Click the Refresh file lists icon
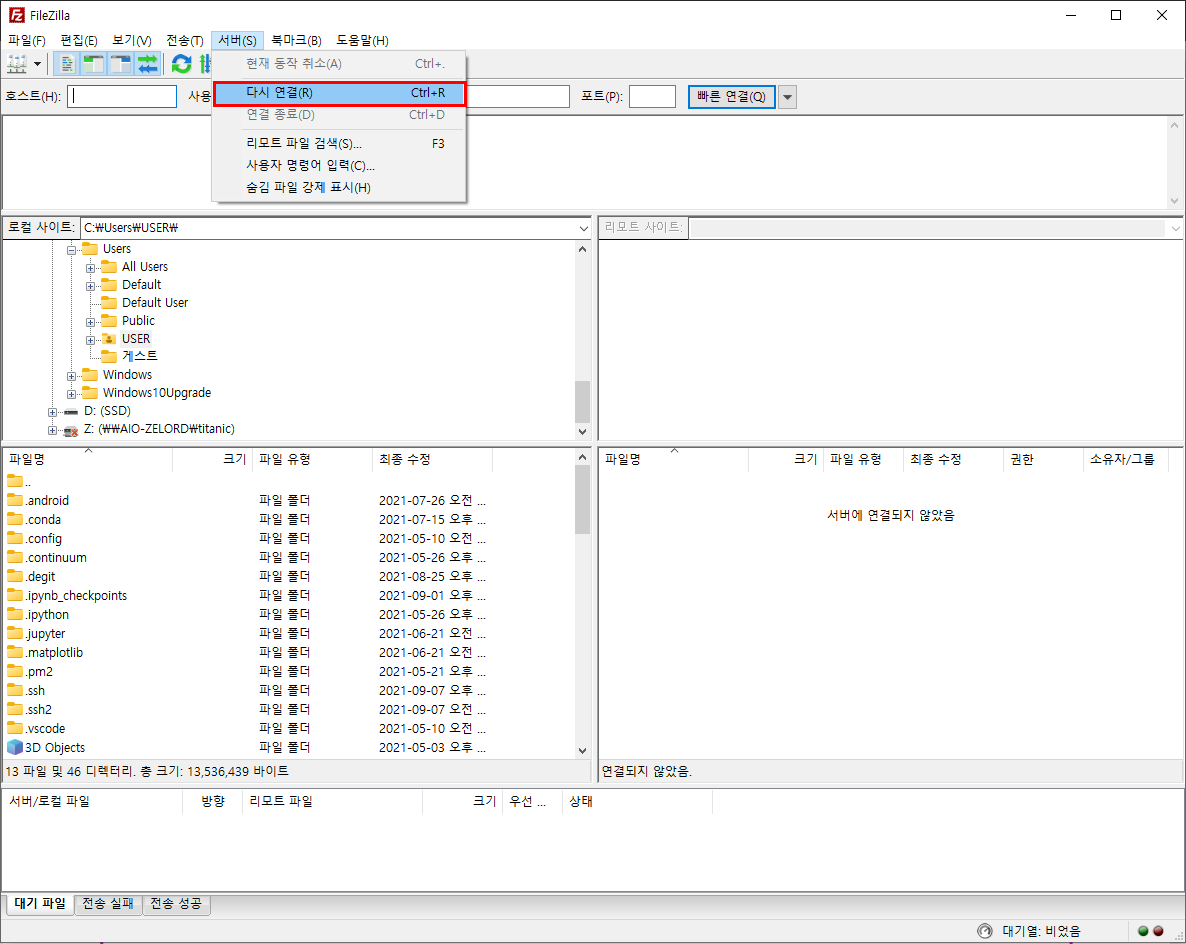Image resolution: width=1186 pixels, height=944 pixels. [x=182, y=64]
